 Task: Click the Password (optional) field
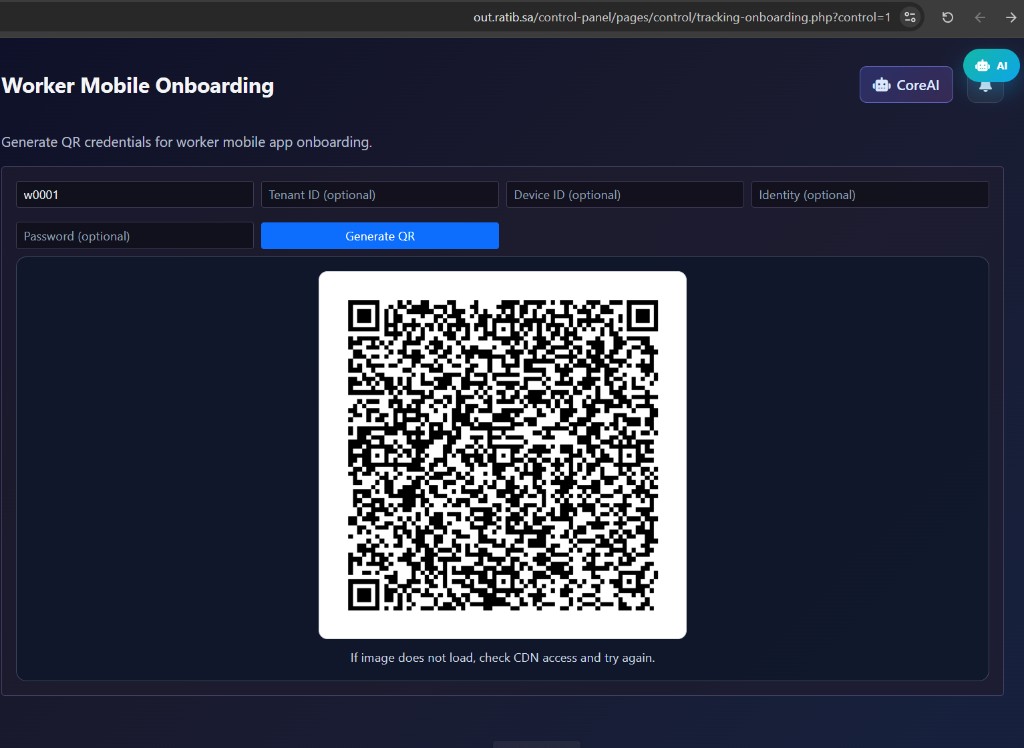coord(135,236)
